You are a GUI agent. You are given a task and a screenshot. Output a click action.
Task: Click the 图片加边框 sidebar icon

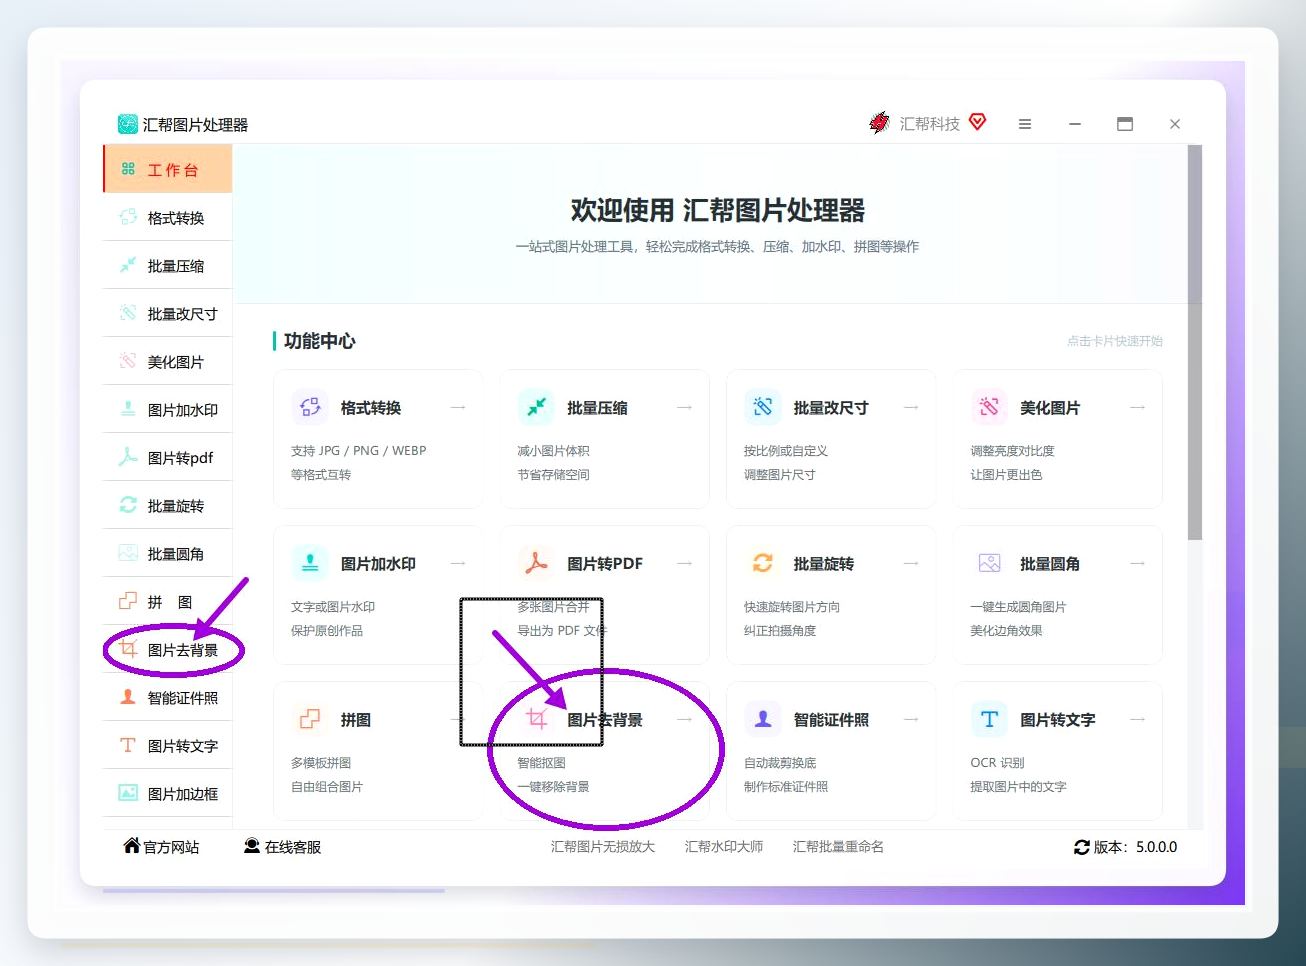pos(128,793)
